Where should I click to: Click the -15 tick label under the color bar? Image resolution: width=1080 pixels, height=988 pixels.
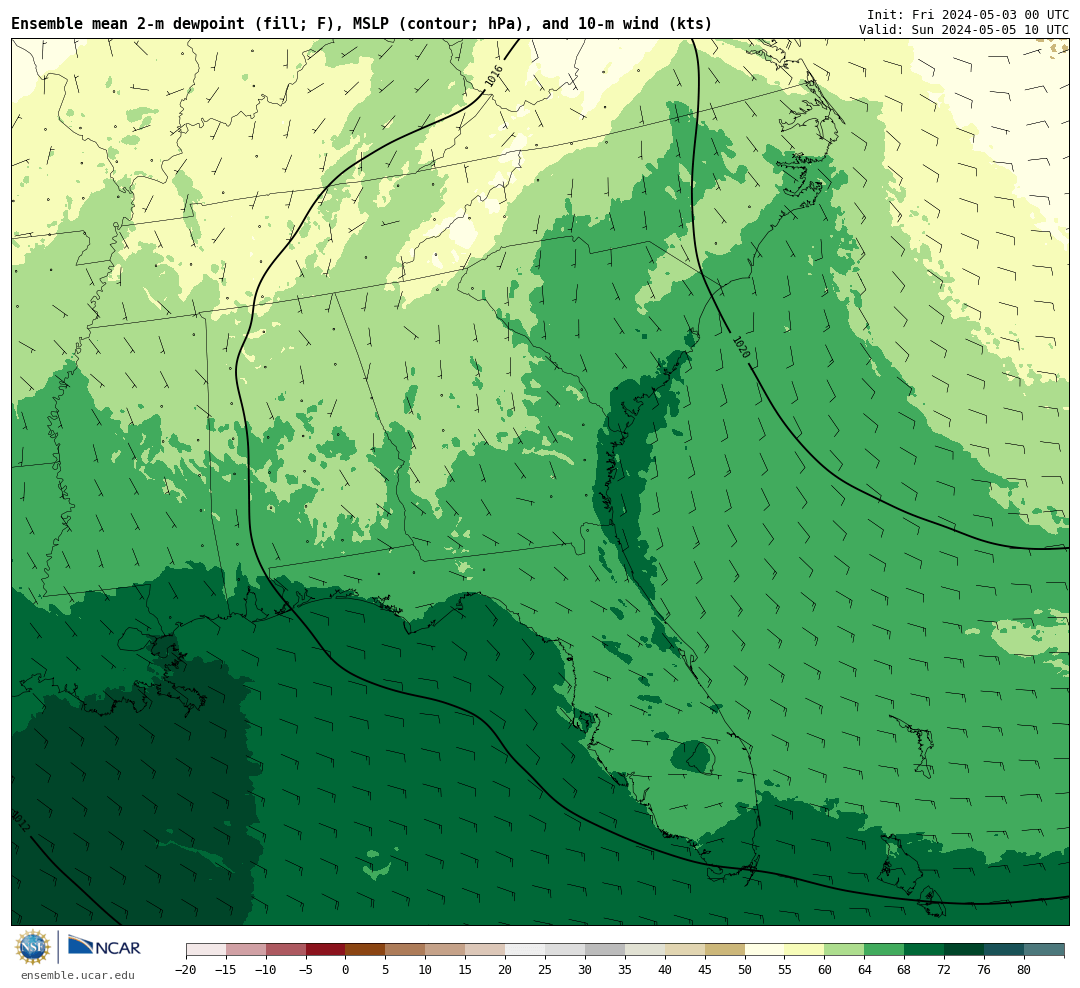pyautogui.click(x=226, y=969)
